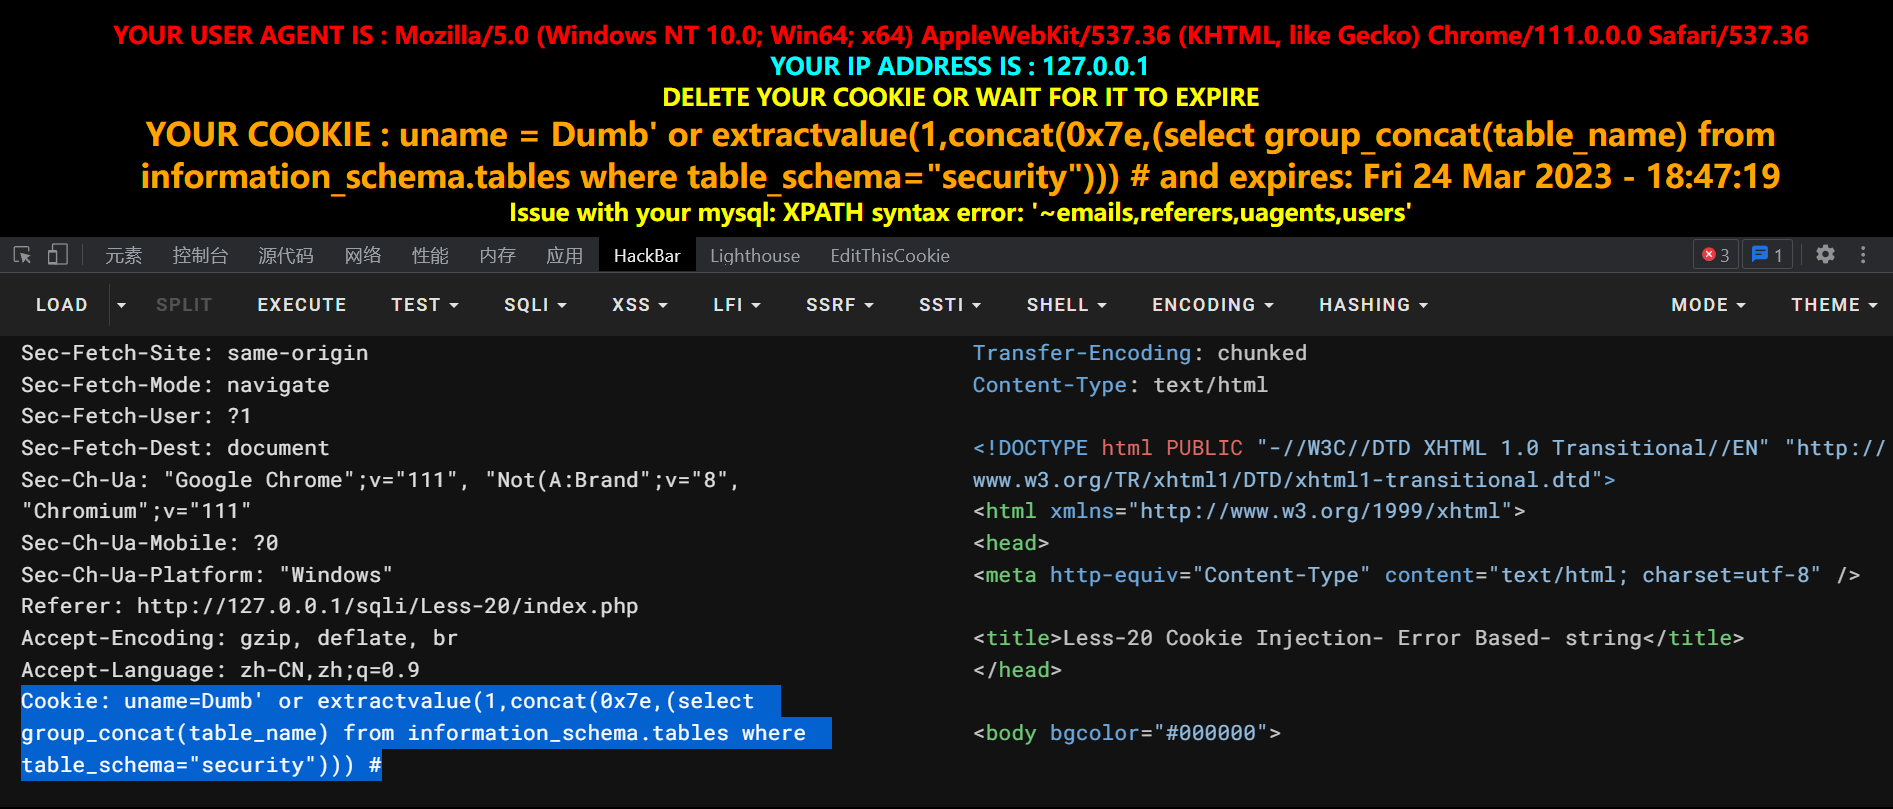Click the XPATH syntax error message
1893x809 pixels.
tap(960, 213)
